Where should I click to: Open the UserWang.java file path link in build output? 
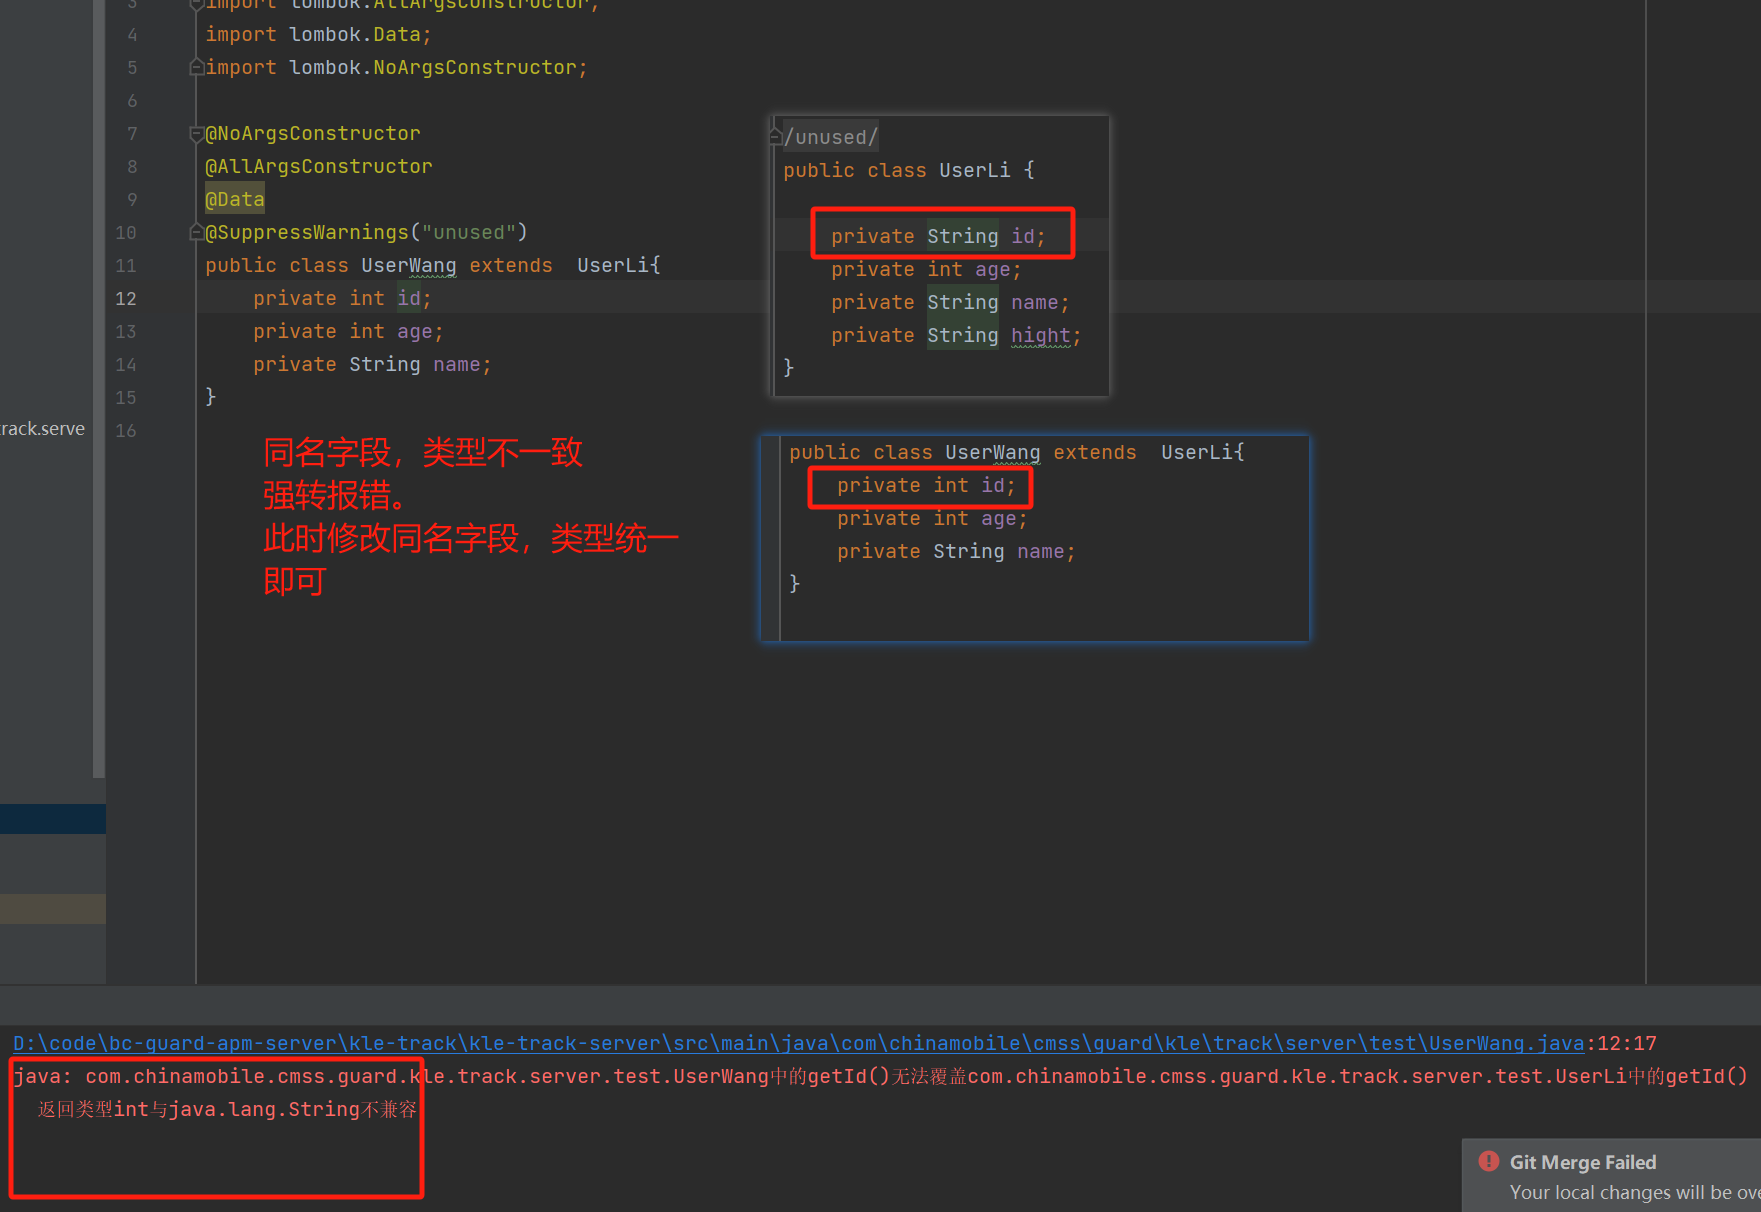coord(798,1043)
